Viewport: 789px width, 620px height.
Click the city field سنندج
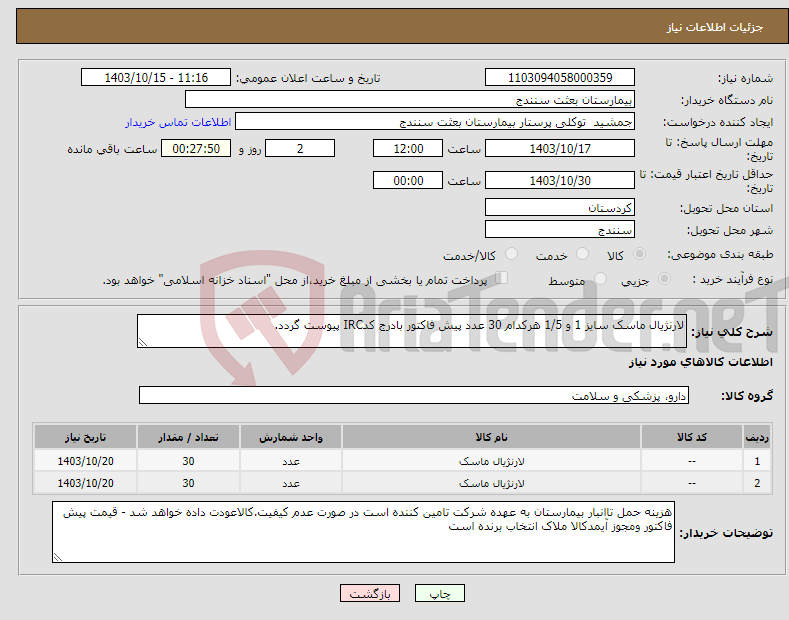pos(560,229)
